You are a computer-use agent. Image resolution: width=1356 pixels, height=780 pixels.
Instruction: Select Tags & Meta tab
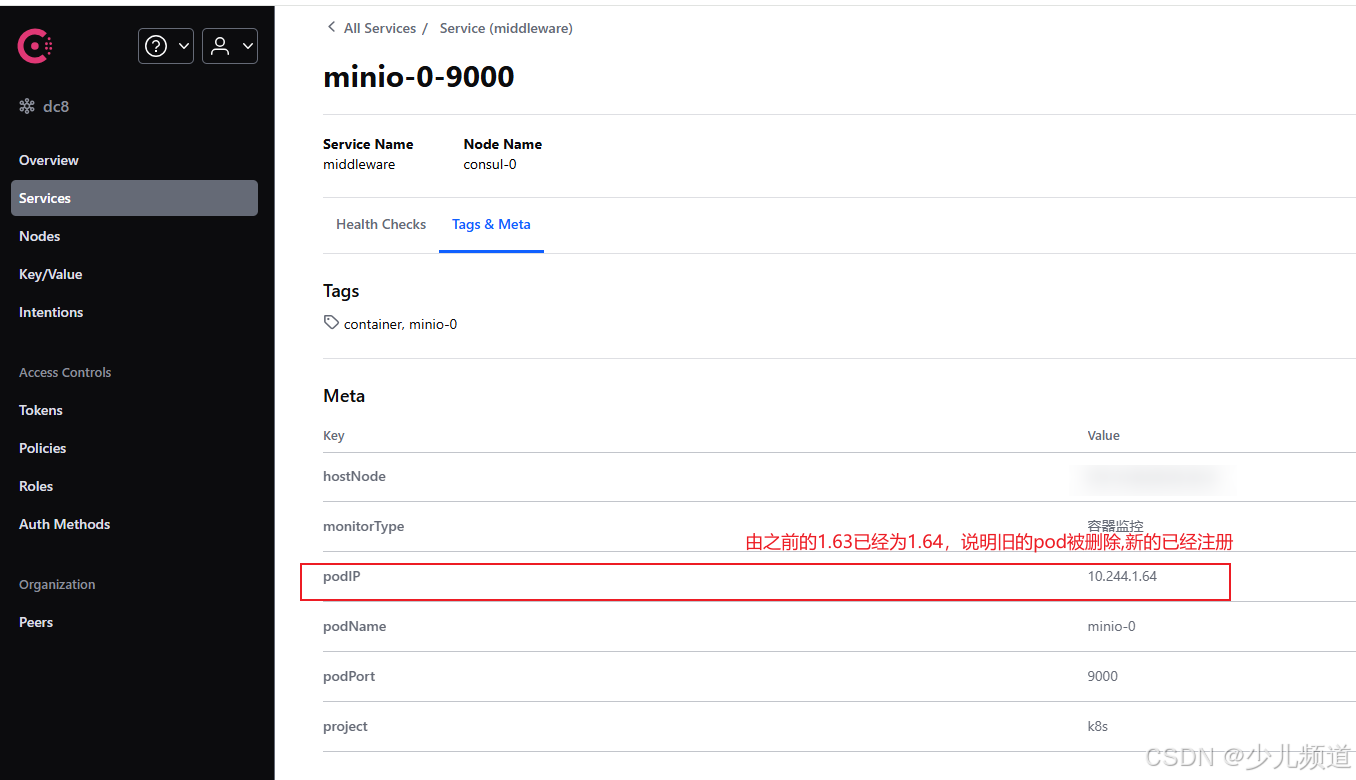[x=491, y=224]
